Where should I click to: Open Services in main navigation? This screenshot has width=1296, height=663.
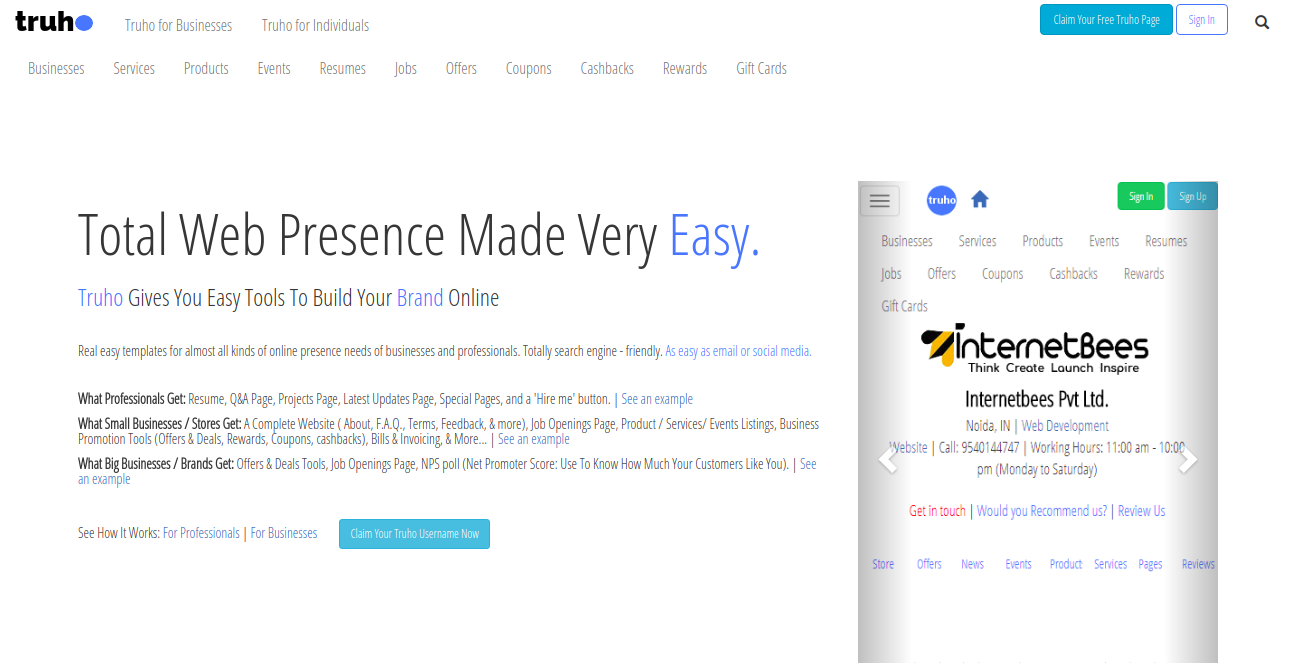pyautogui.click(x=134, y=68)
